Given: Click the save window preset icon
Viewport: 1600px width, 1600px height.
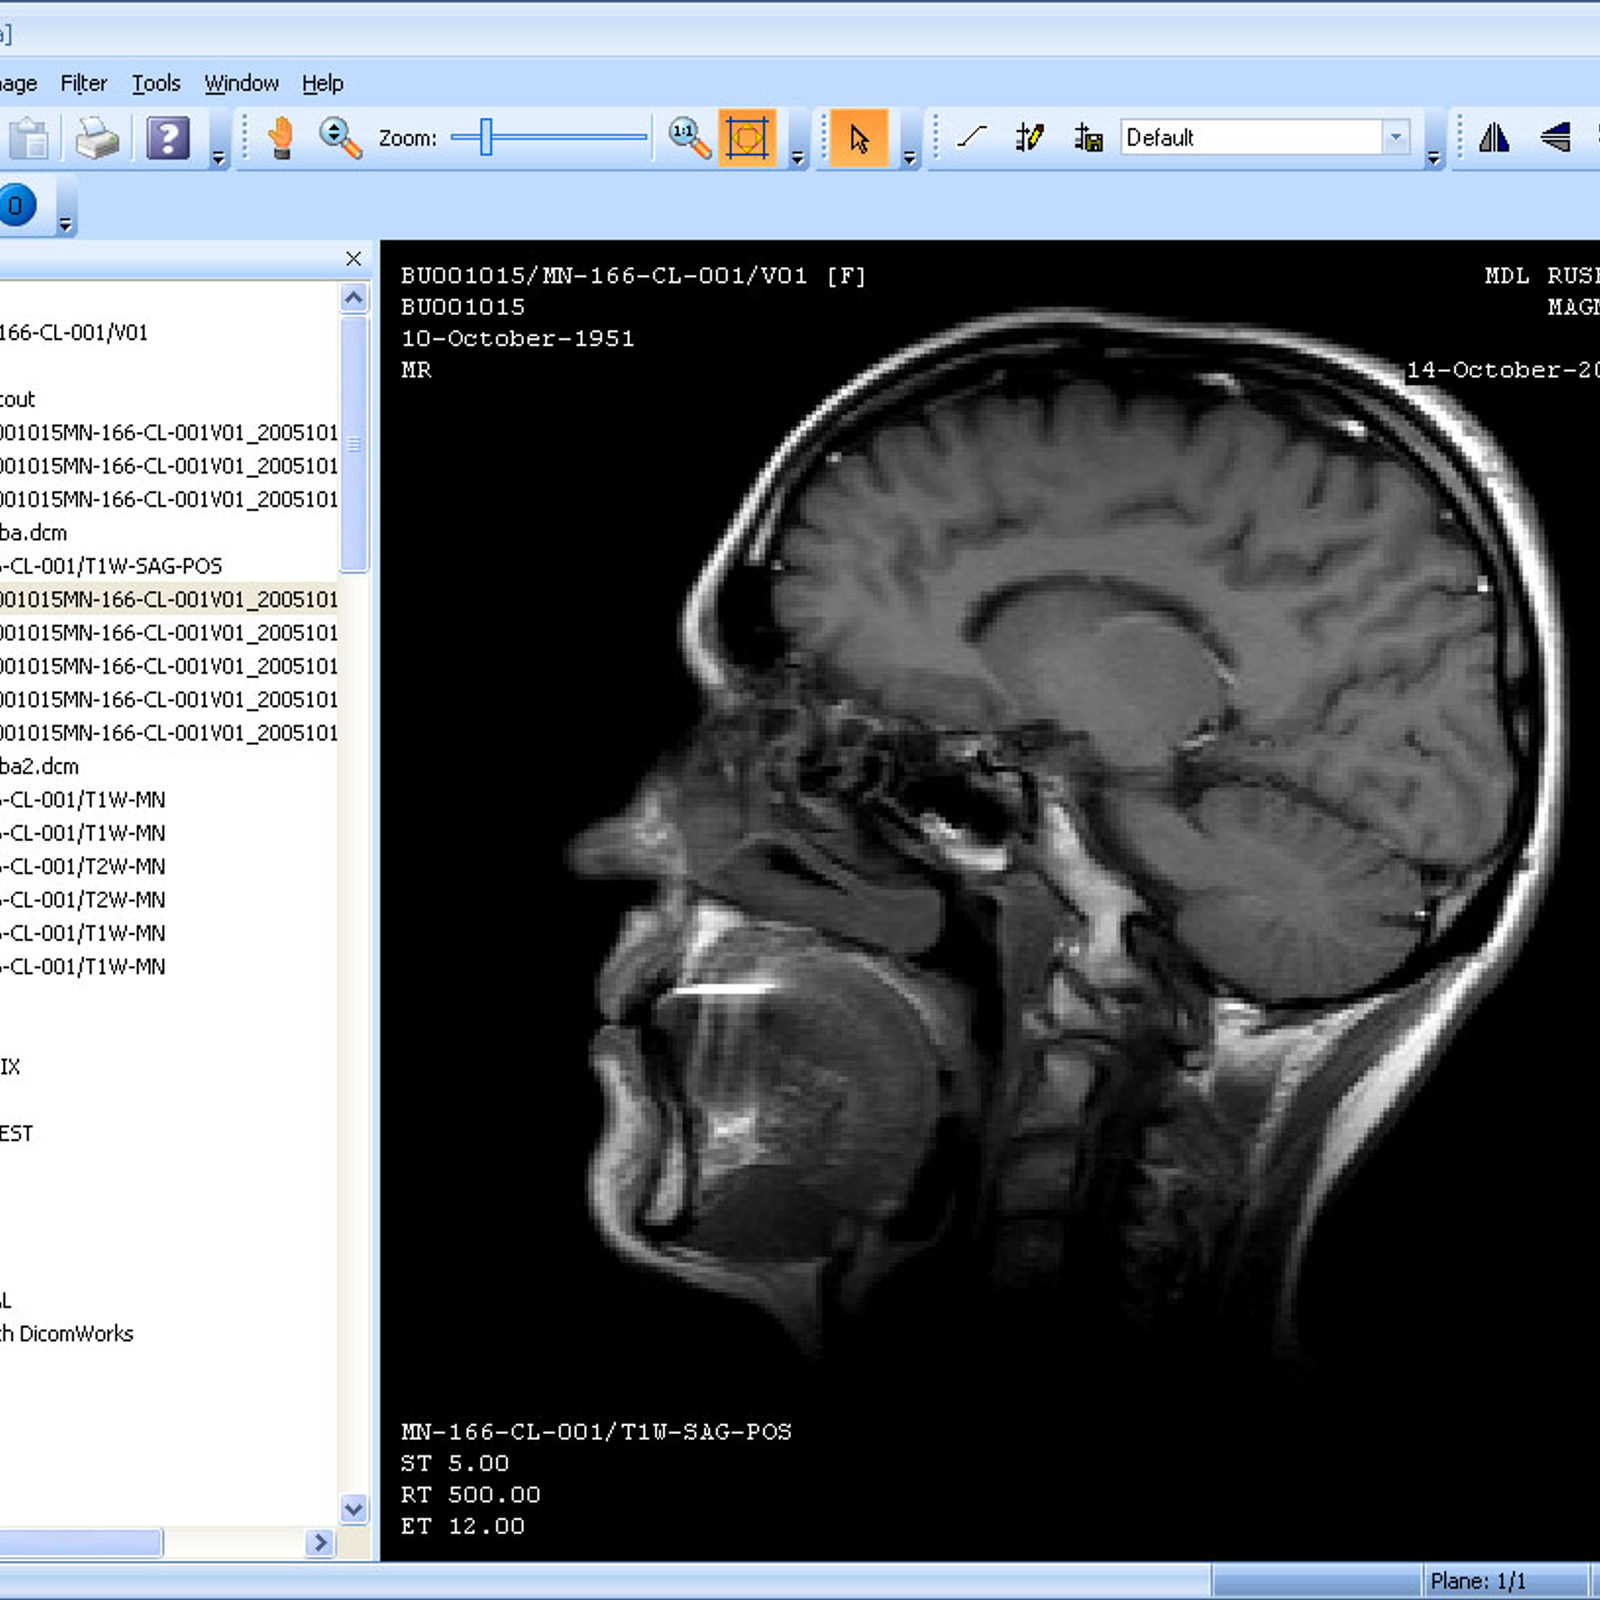Looking at the screenshot, I should [x=1088, y=137].
